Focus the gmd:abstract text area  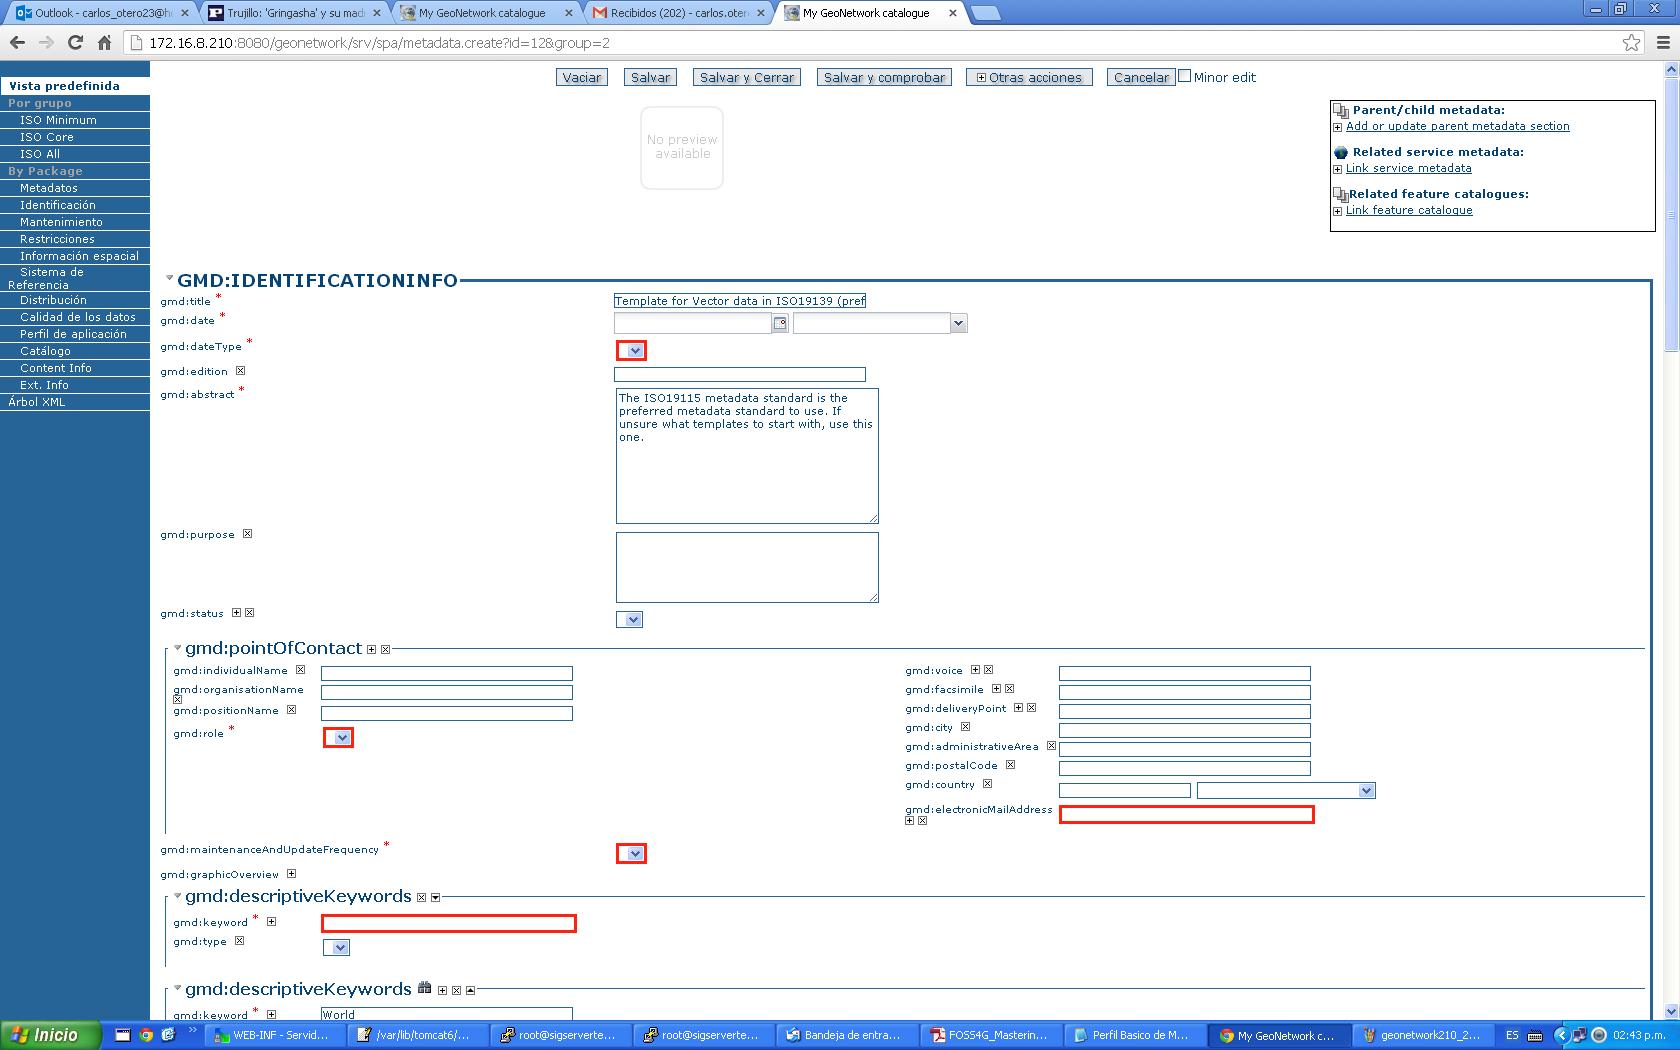pyautogui.click(x=747, y=456)
